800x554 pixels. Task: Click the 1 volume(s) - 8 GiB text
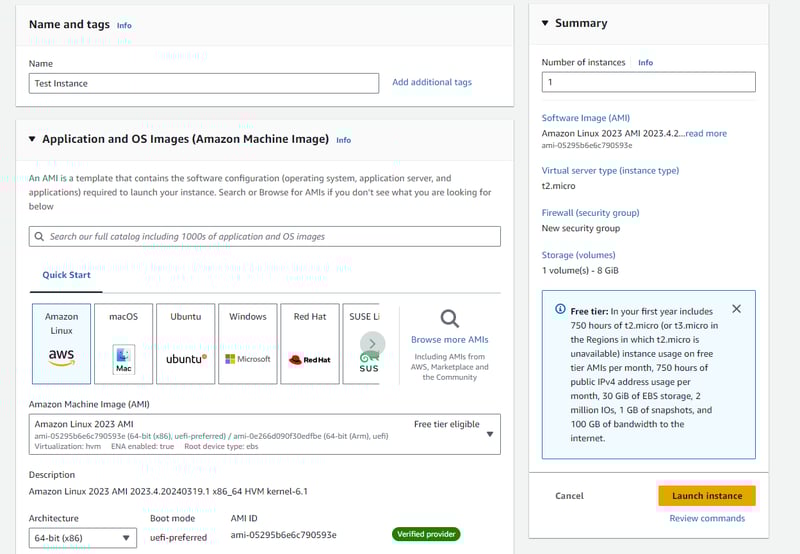pos(580,271)
